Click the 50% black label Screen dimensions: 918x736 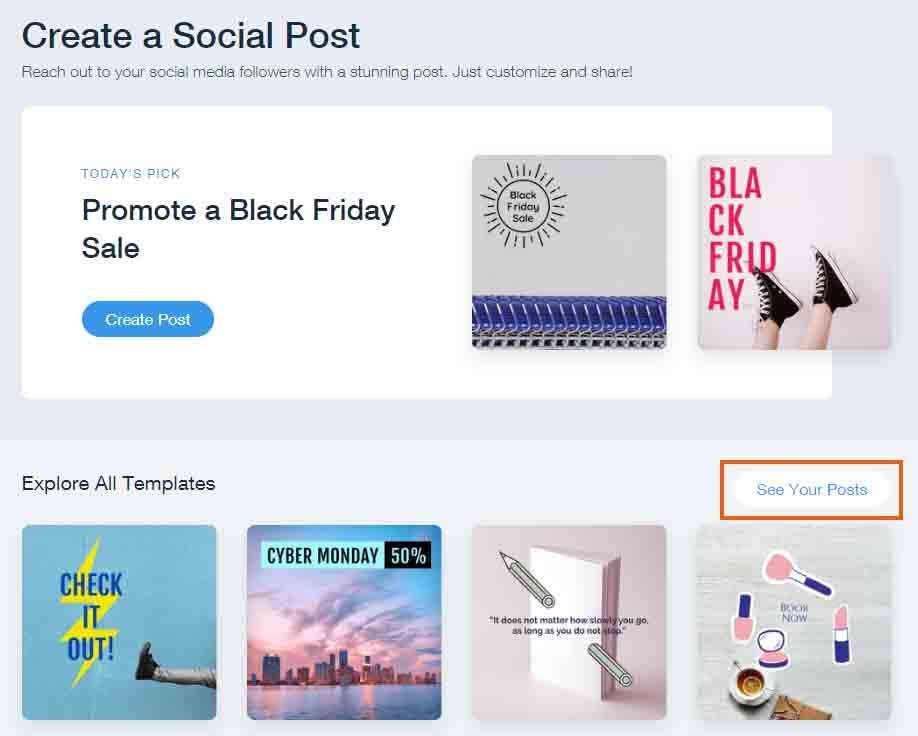click(407, 555)
